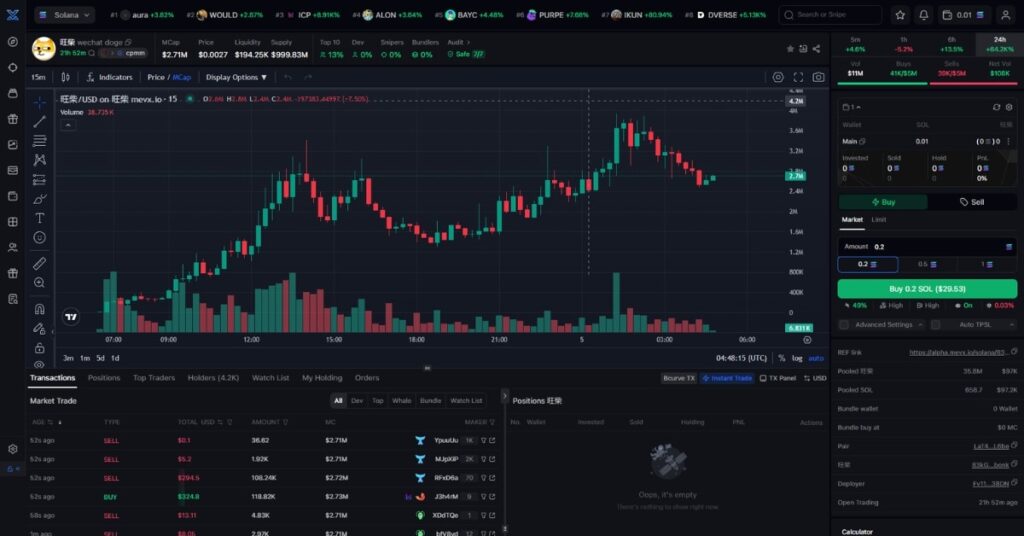1024x536 pixels.
Task: Open trade panel settings gear
Action: tap(1009, 107)
